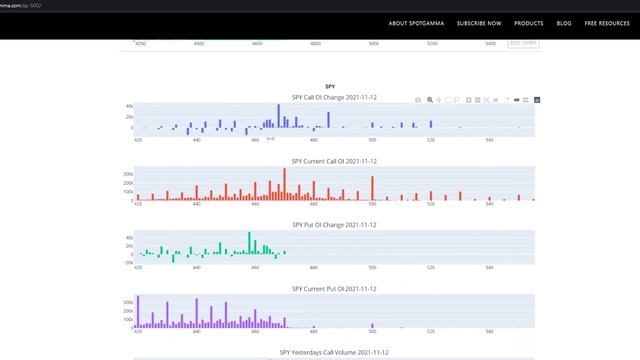Go to the BLOG page
Image resolution: width=640 pixels, height=360 pixels.
(564, 23)
